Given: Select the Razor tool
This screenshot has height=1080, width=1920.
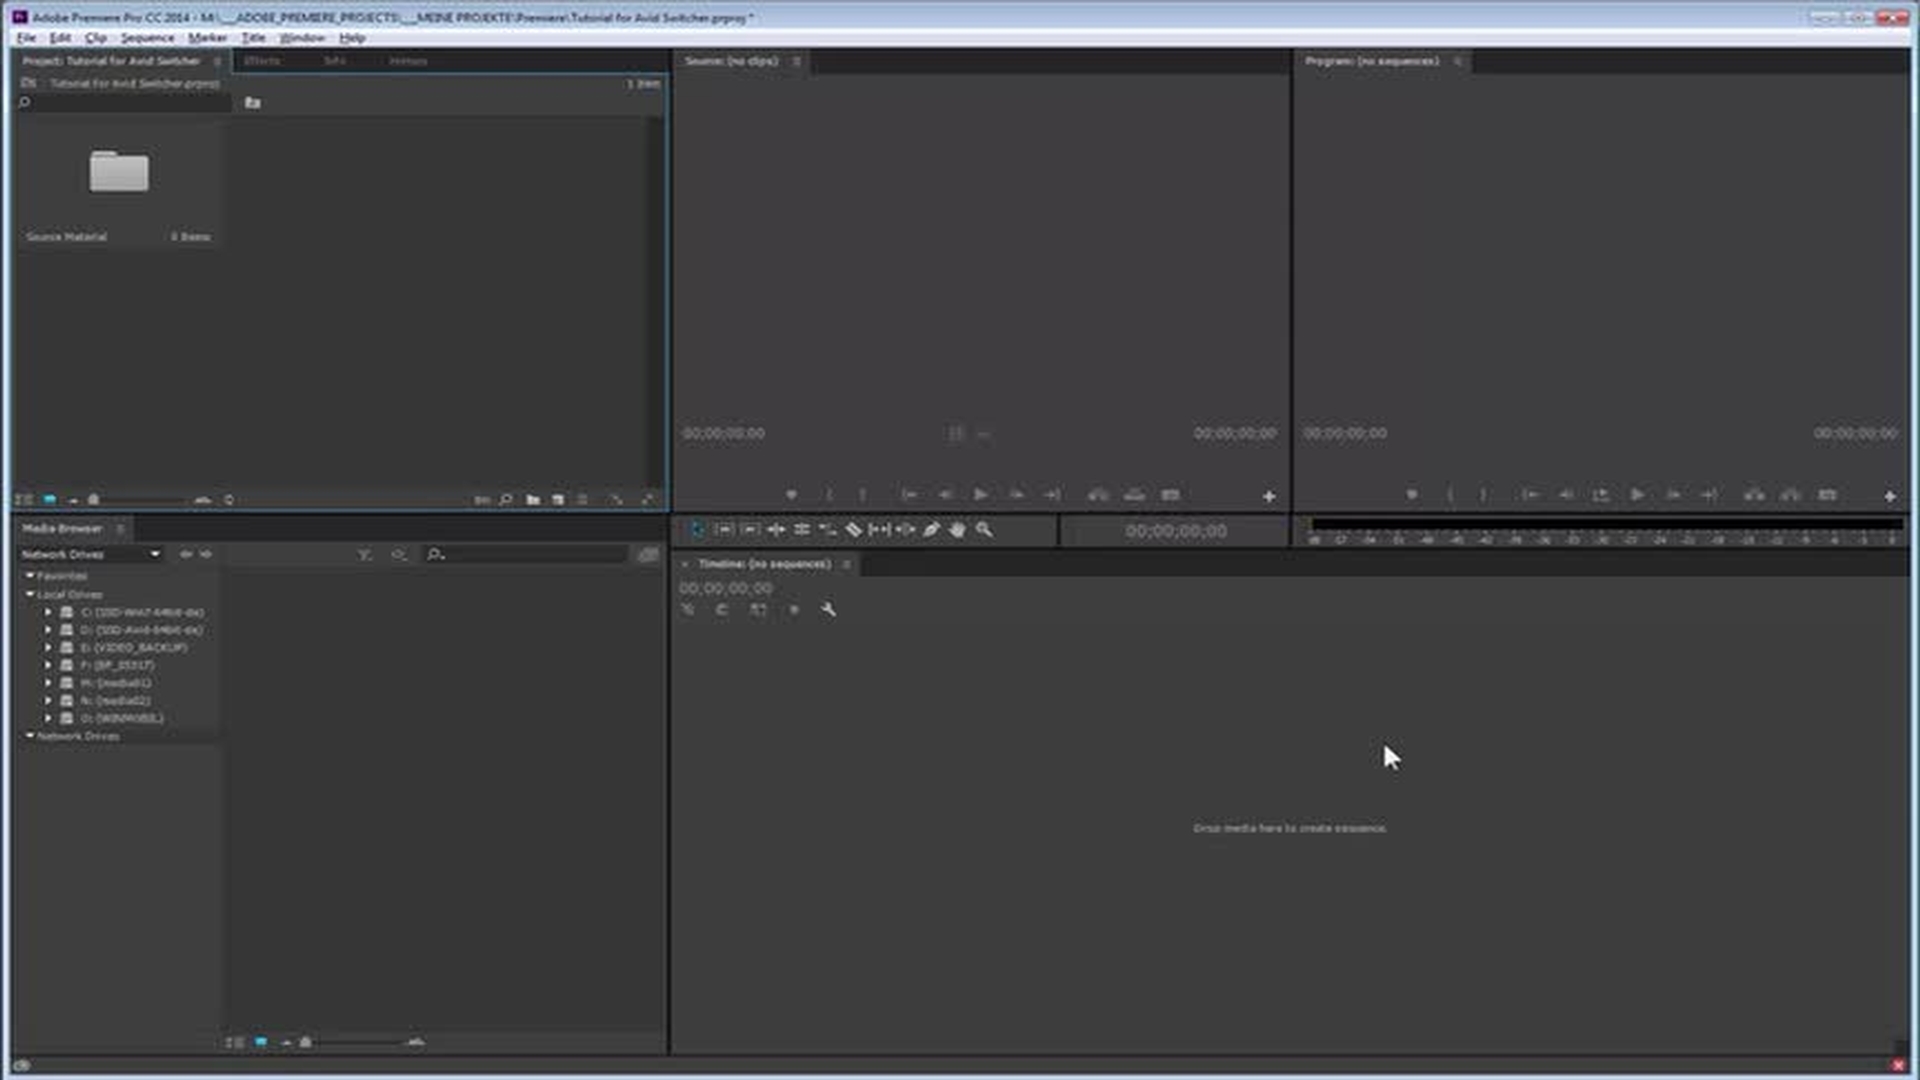Looking at the screenshot, I should coord(853,530).
